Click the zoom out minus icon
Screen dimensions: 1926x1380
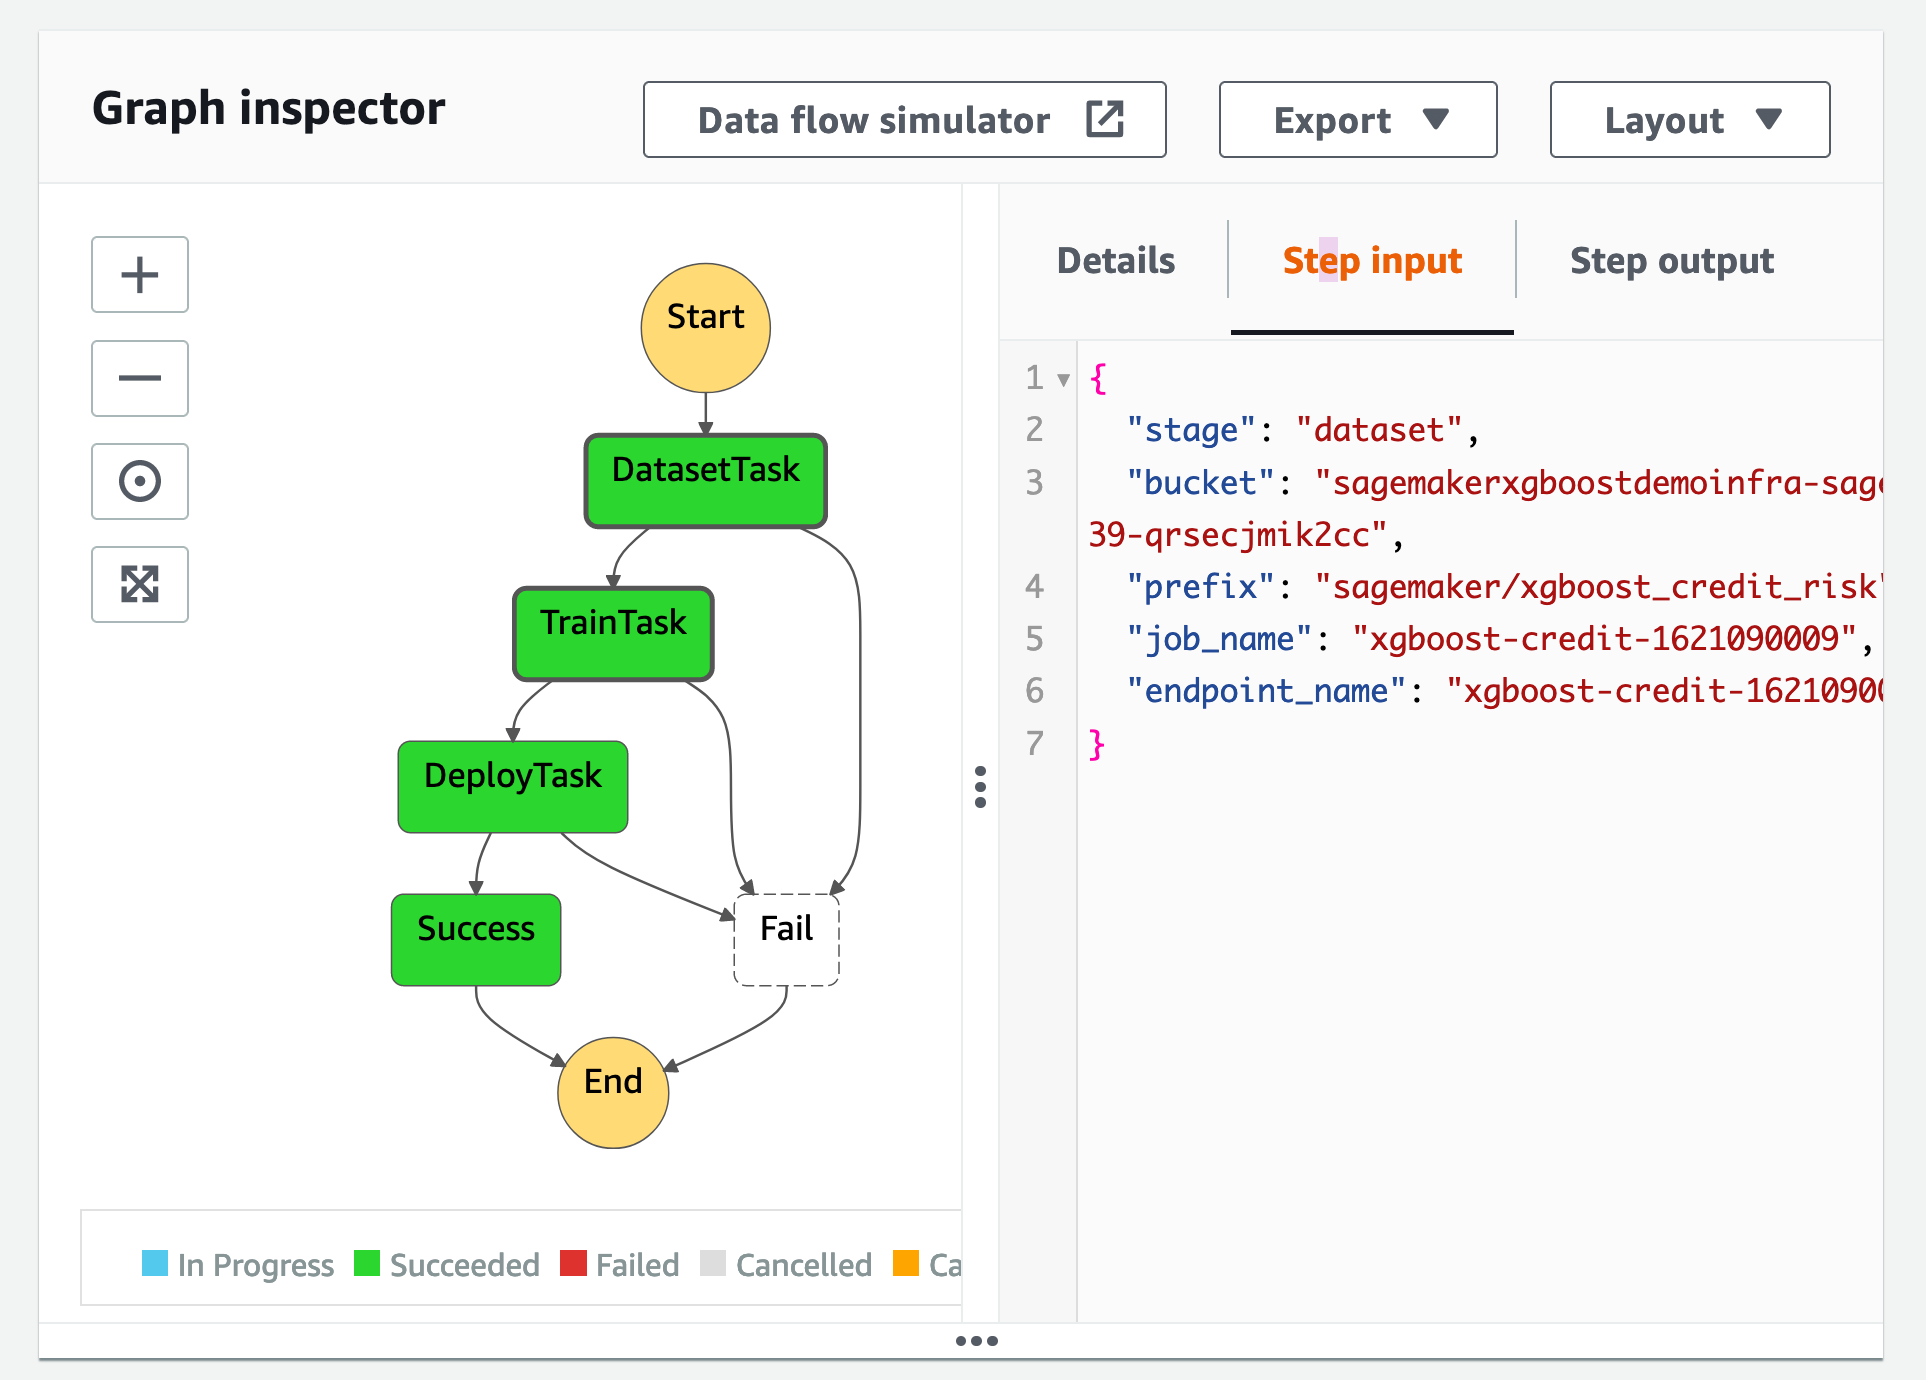tap(140, 378)
